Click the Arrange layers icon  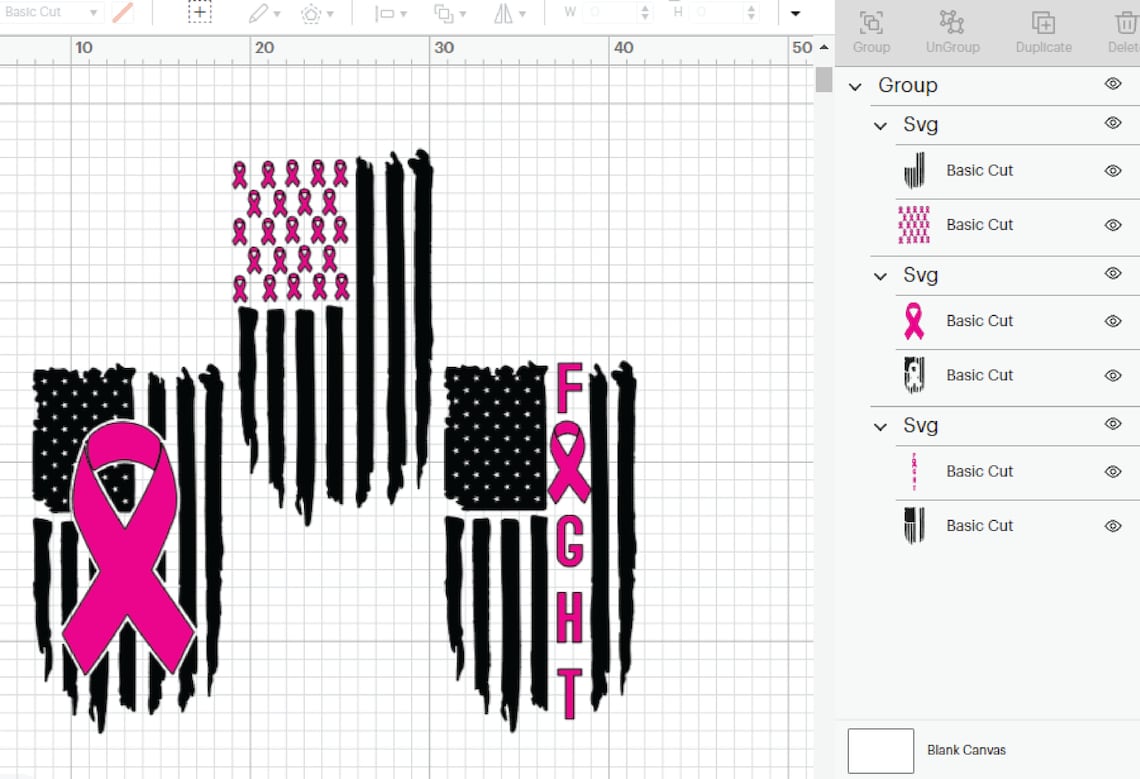(x=442, y=13)
